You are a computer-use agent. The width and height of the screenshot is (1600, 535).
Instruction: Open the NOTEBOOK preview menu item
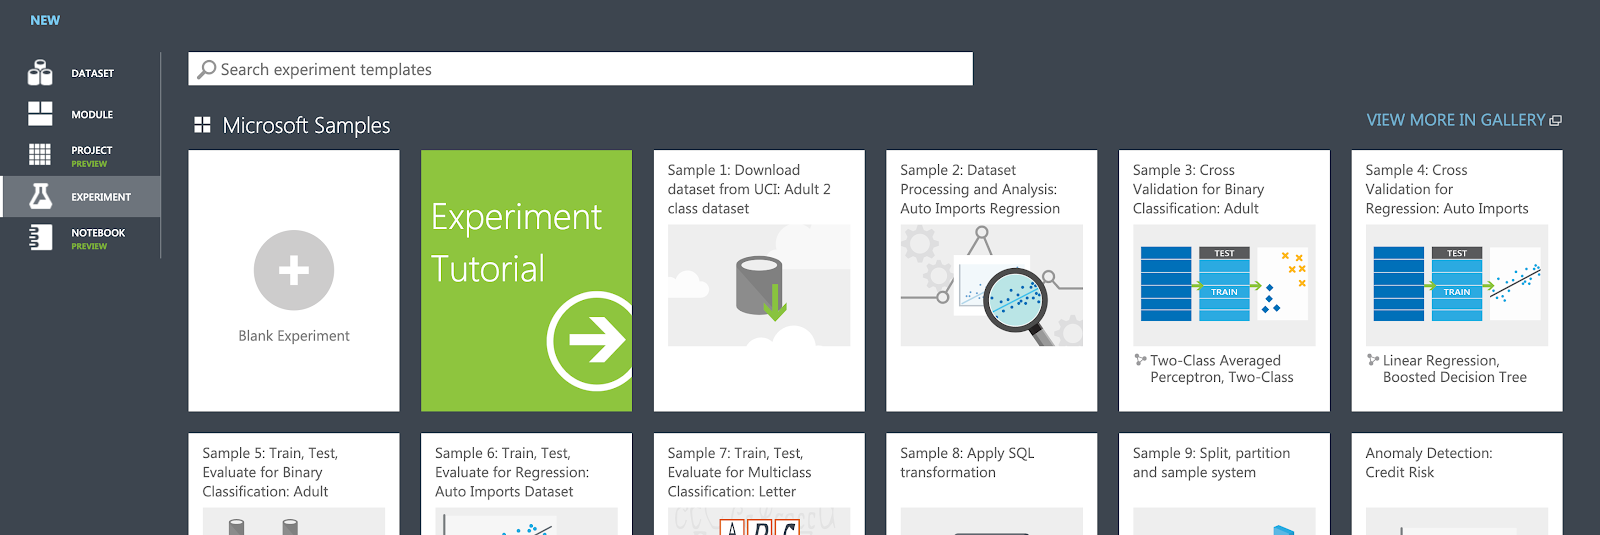pos(80,238)
